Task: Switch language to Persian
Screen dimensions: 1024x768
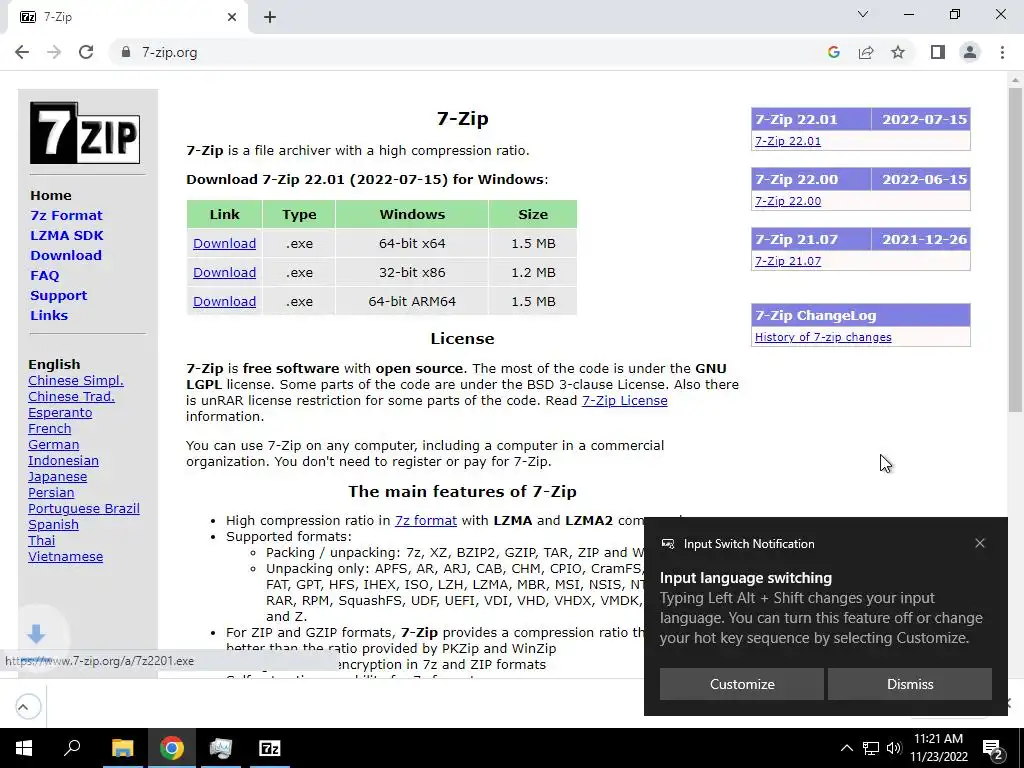Action: 51,492
